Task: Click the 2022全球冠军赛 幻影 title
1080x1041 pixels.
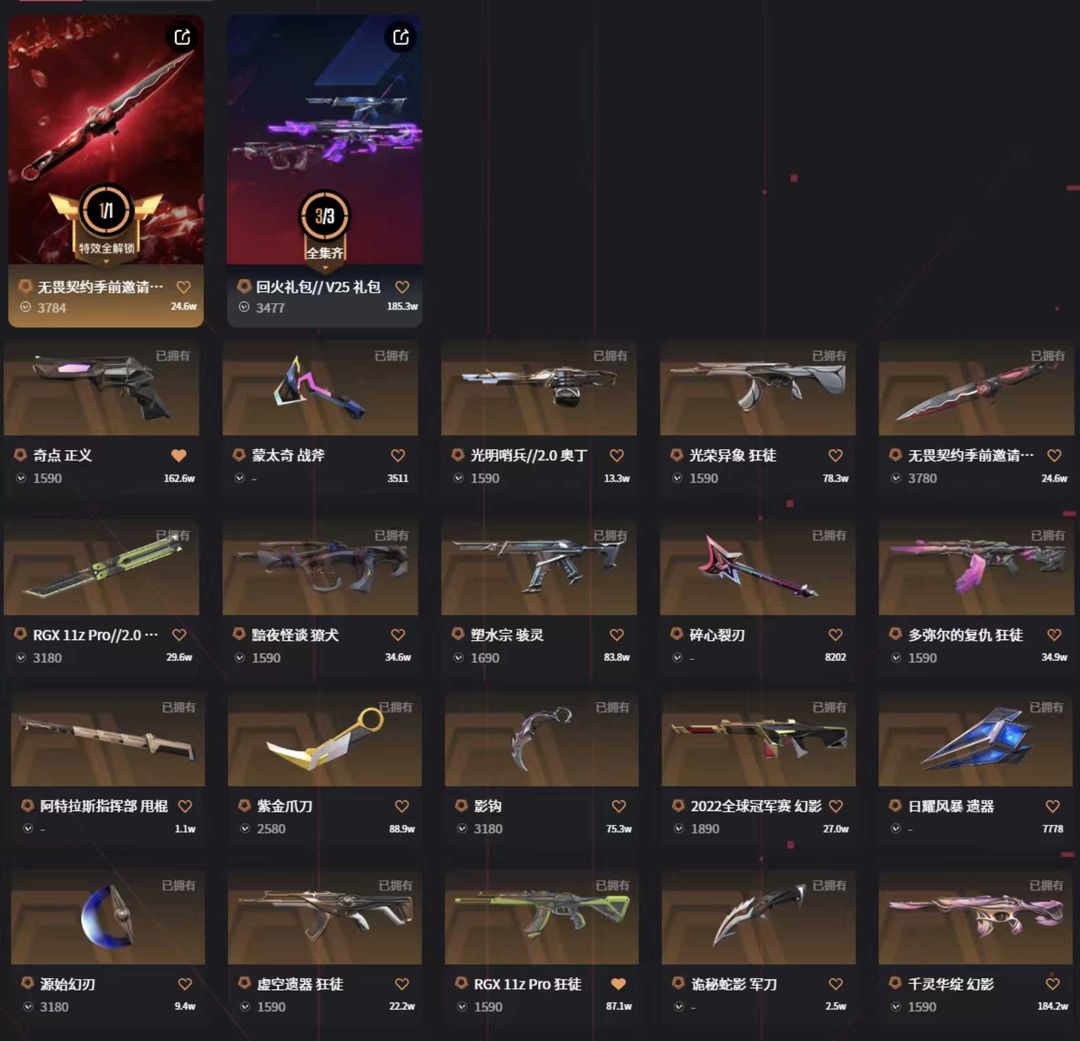Action: click(756, 806)
